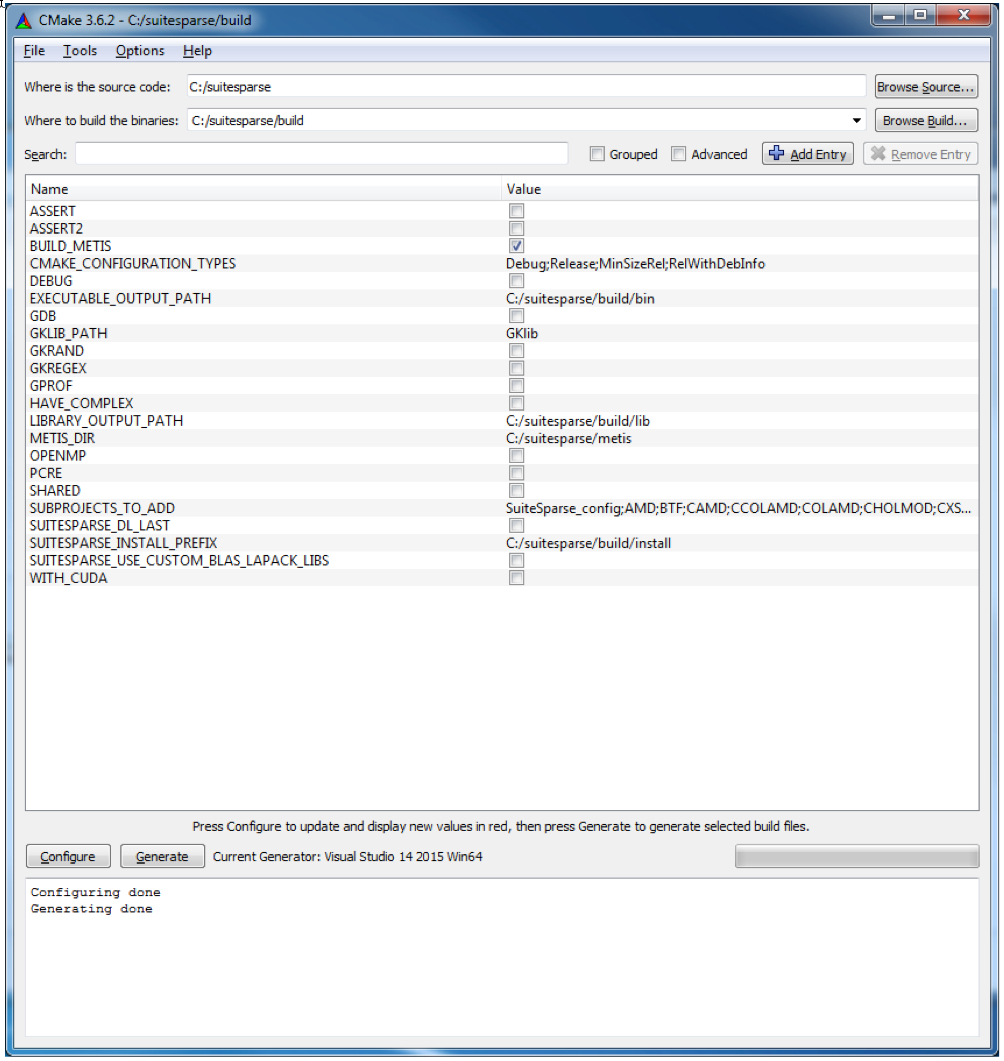Click the CMake logo in the title bar
This screenshot has width=1004, height=1061.
[x=24, y=20]
